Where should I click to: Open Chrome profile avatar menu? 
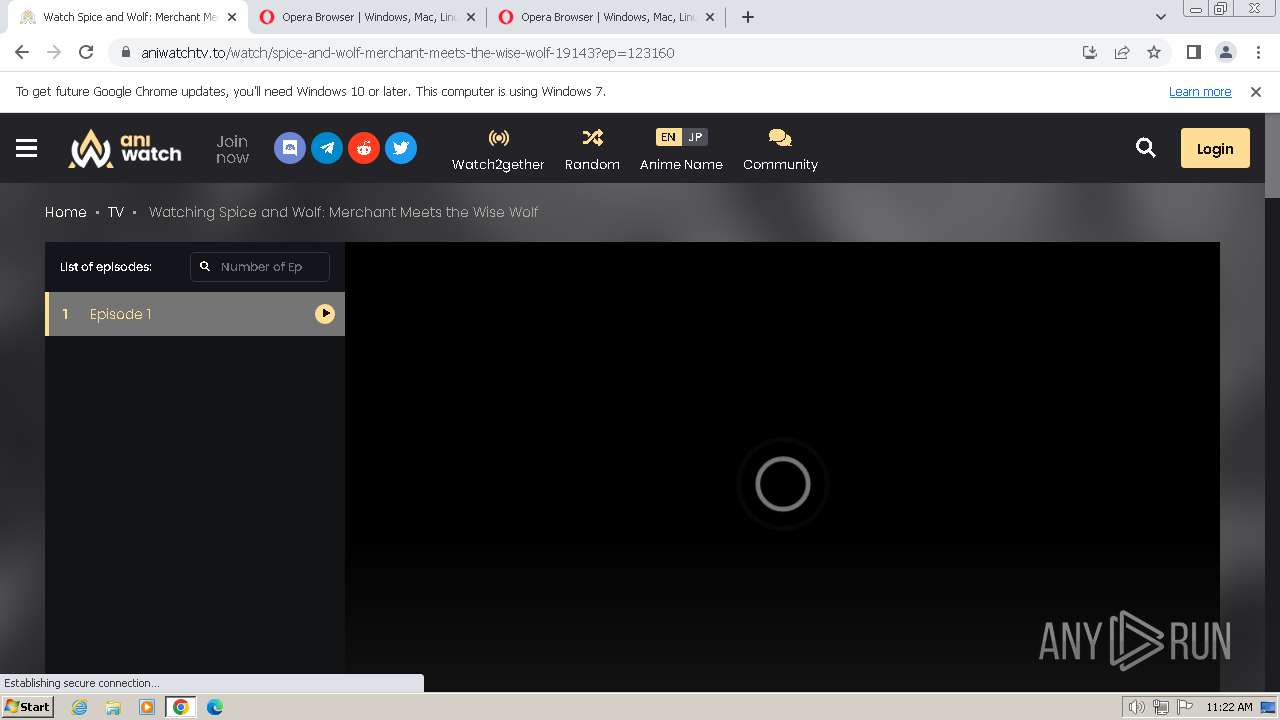click(1225, 52)
